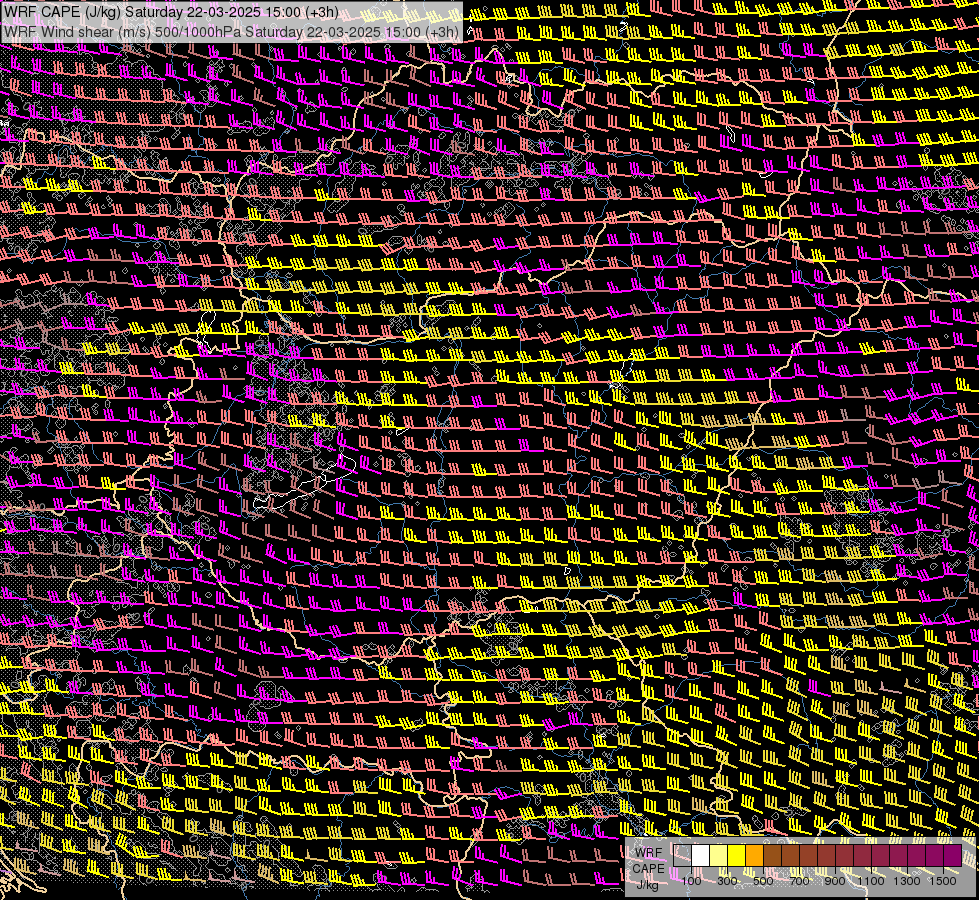Click the WRF Wind shear 500/1000hPa title line
Image resolution: width=979 pixels, height=900 pixels.
point(232,32)
